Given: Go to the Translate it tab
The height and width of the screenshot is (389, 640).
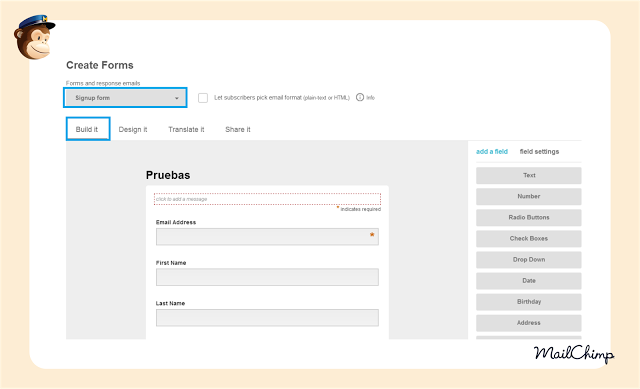Looking at the screenshot, I should (186, 129).
